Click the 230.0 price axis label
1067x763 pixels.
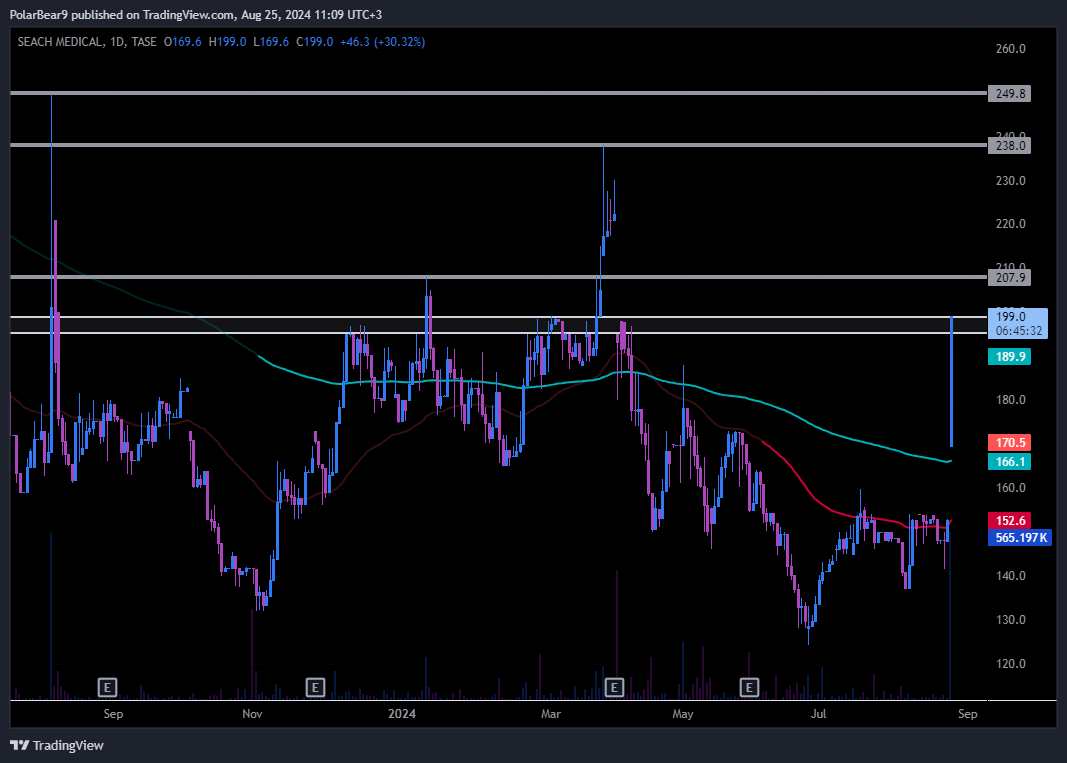pyautogui.click(x=1011, y=180)
